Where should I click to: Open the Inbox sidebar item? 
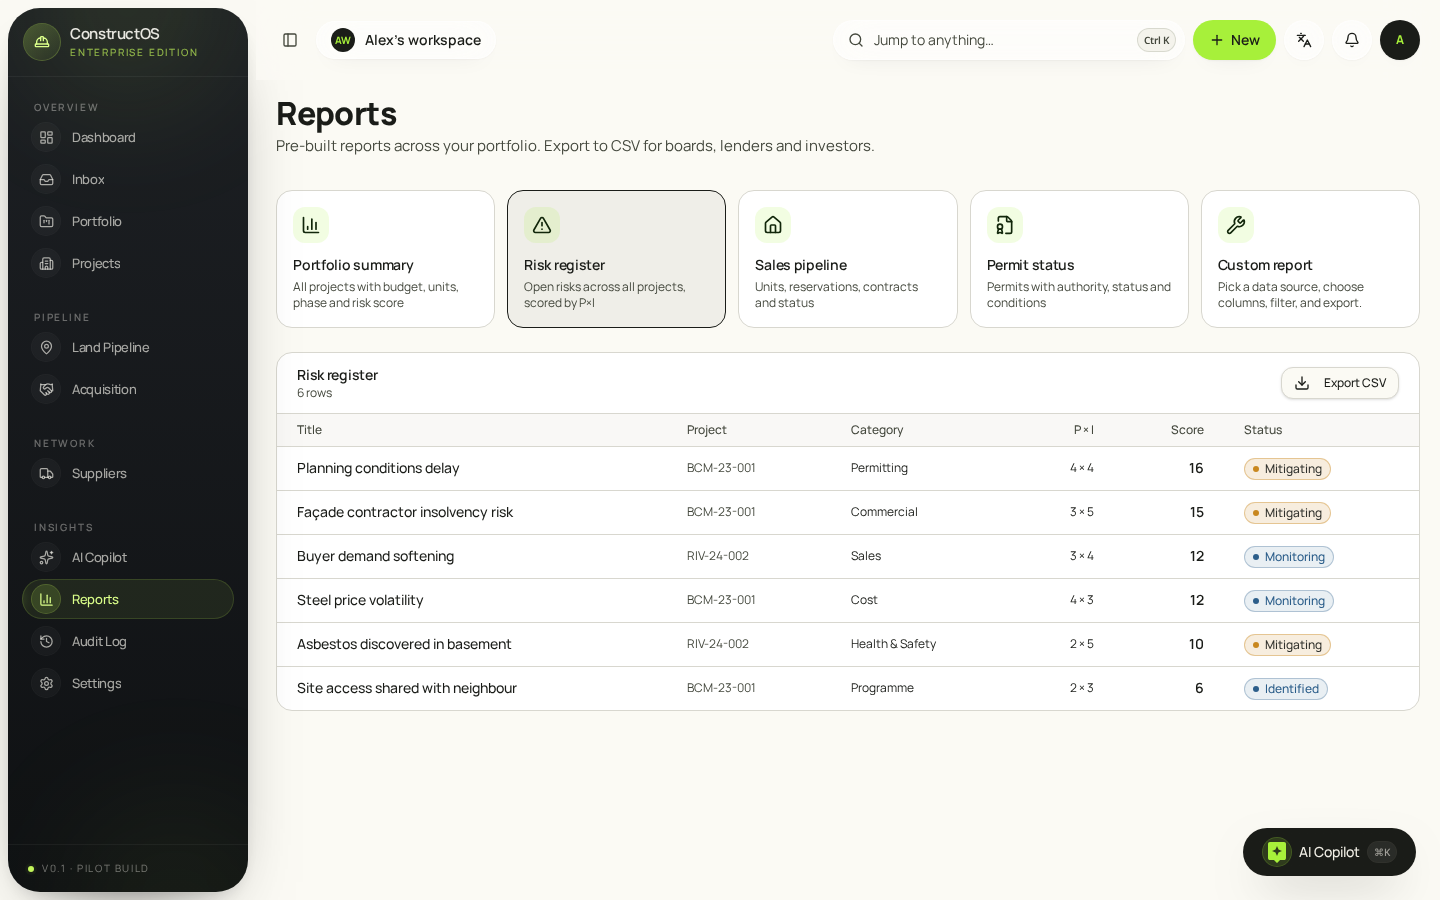128,179
